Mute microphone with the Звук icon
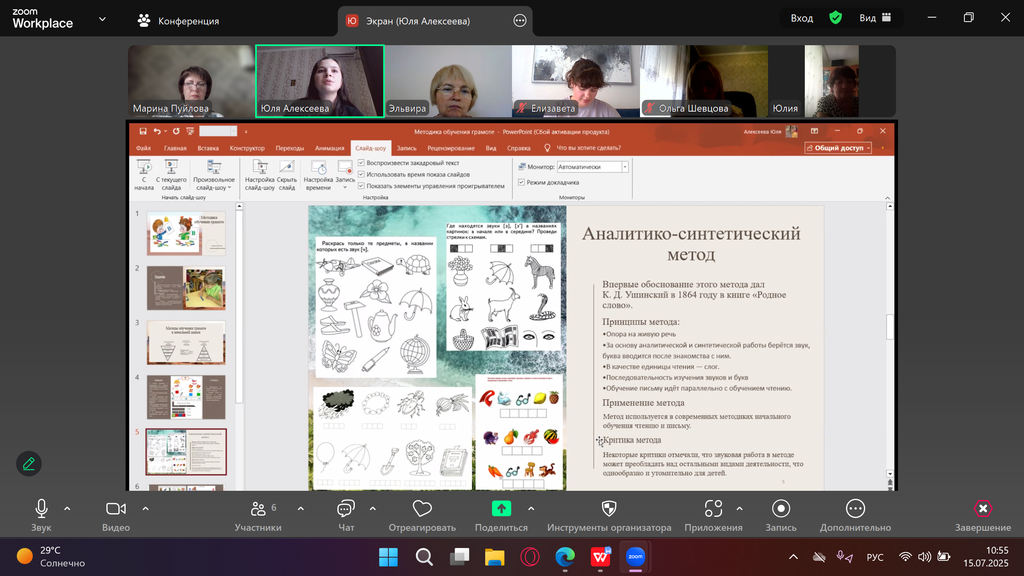 click(x=41, y=509)
